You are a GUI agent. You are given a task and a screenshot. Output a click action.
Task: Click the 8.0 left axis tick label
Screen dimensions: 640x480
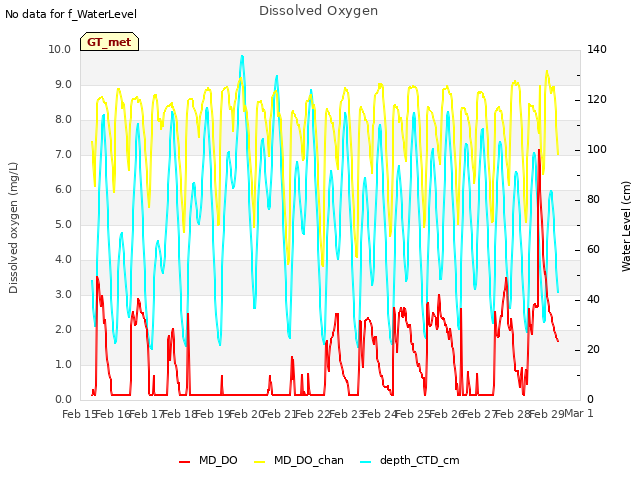point(63,120)
